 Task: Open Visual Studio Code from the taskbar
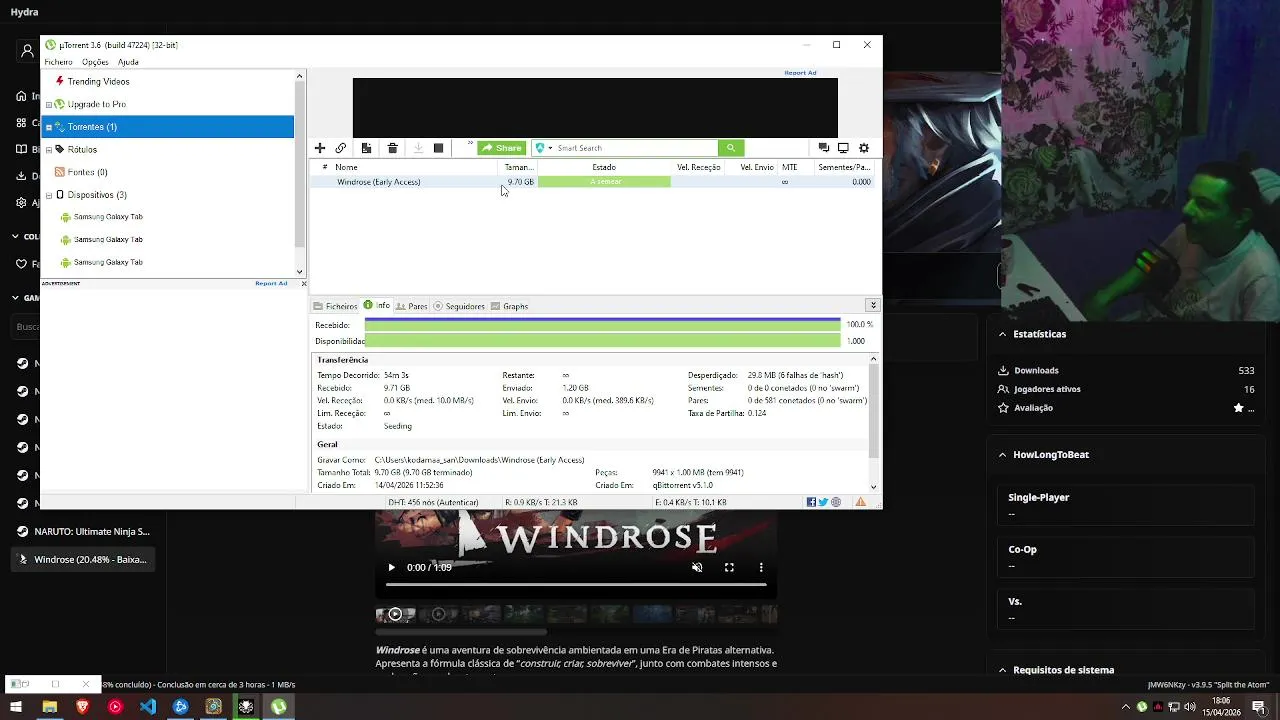(x=148, y=707)
